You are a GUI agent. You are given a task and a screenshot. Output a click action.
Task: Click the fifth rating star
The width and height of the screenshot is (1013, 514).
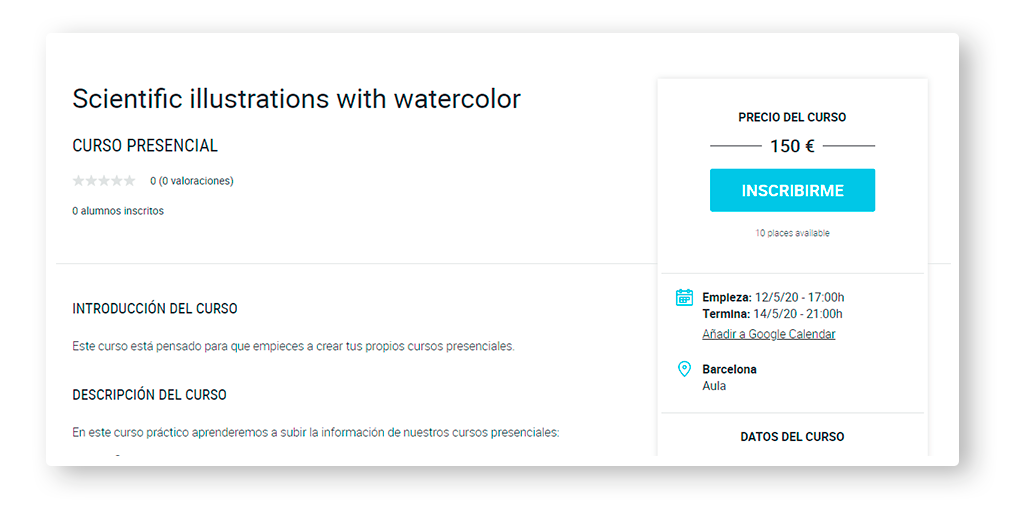pyautogui.click(x=129, y=181)
